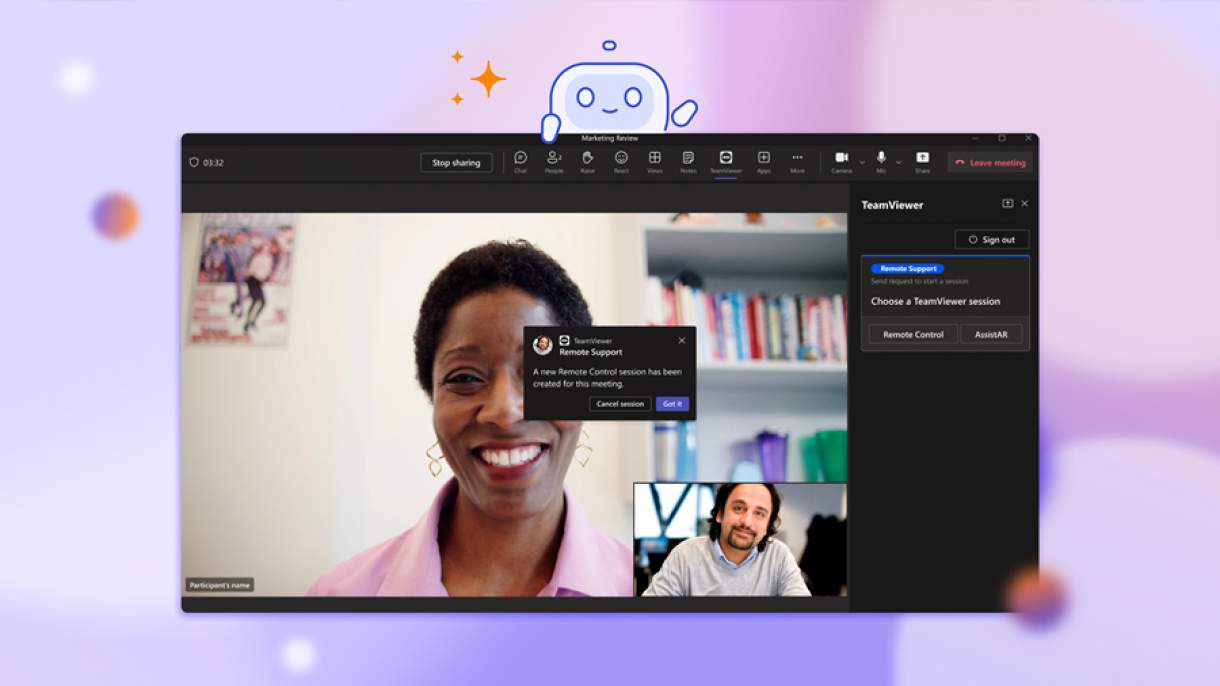Mute the microphone with the Mic button
The height and width of the screenshot is (686, 1220).
pyautogui.click(x=881, y=160)
